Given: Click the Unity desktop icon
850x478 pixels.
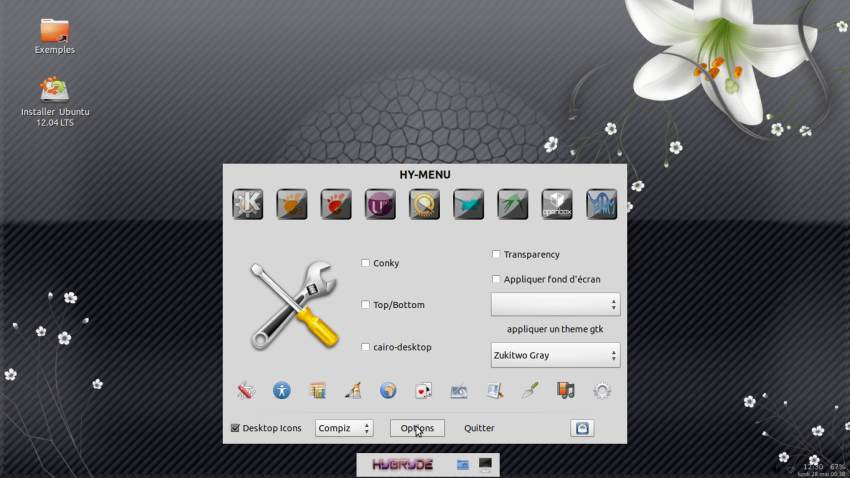Looking at the screenshot, I should 380,204.
